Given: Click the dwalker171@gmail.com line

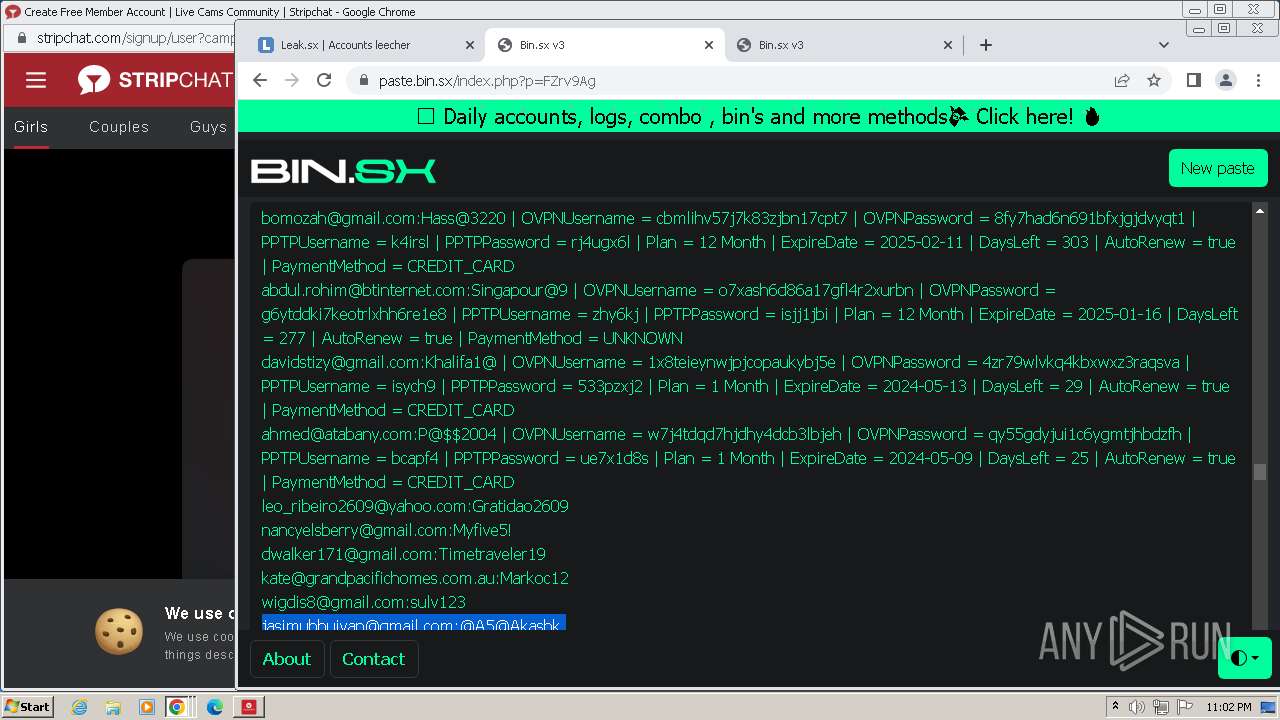Looking at the screenshot, I should pyautogui.click(x=403, y=554).
